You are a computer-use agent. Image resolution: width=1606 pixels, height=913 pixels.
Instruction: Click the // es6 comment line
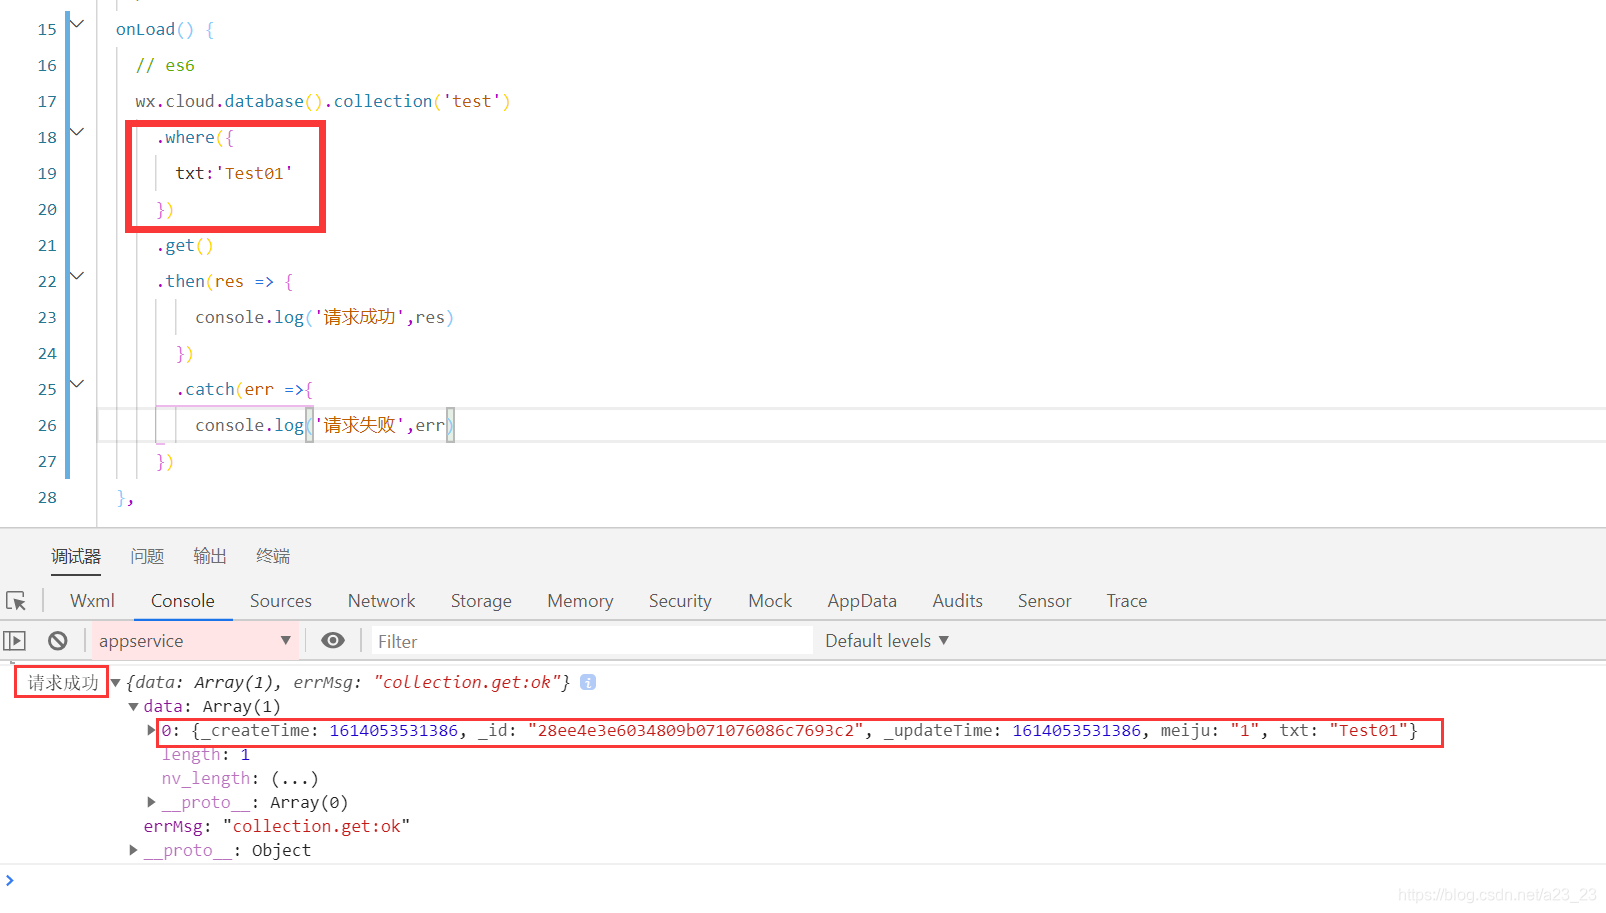[x=165, y=65]
